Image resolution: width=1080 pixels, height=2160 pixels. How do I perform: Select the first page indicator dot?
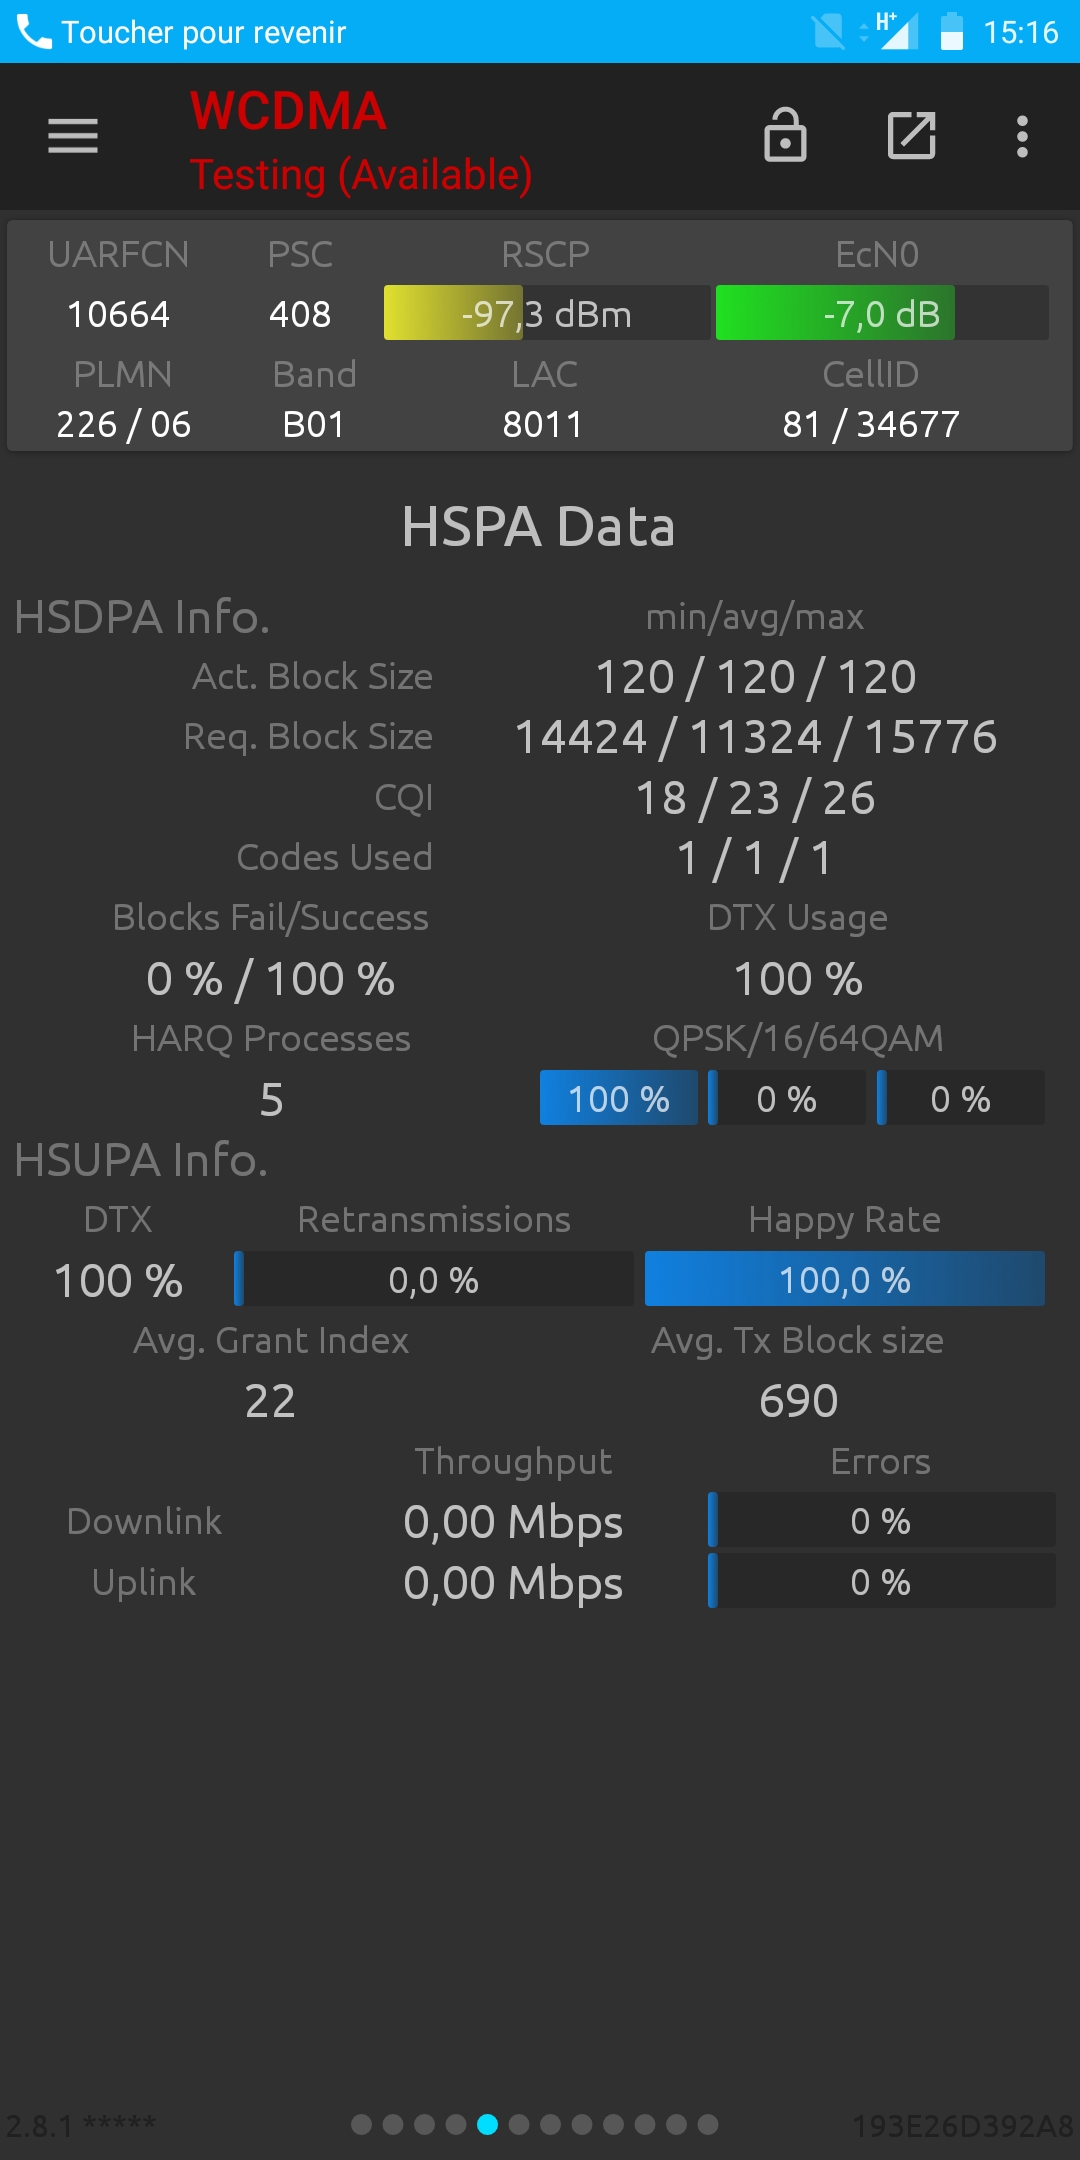[x=362, y=2124]
